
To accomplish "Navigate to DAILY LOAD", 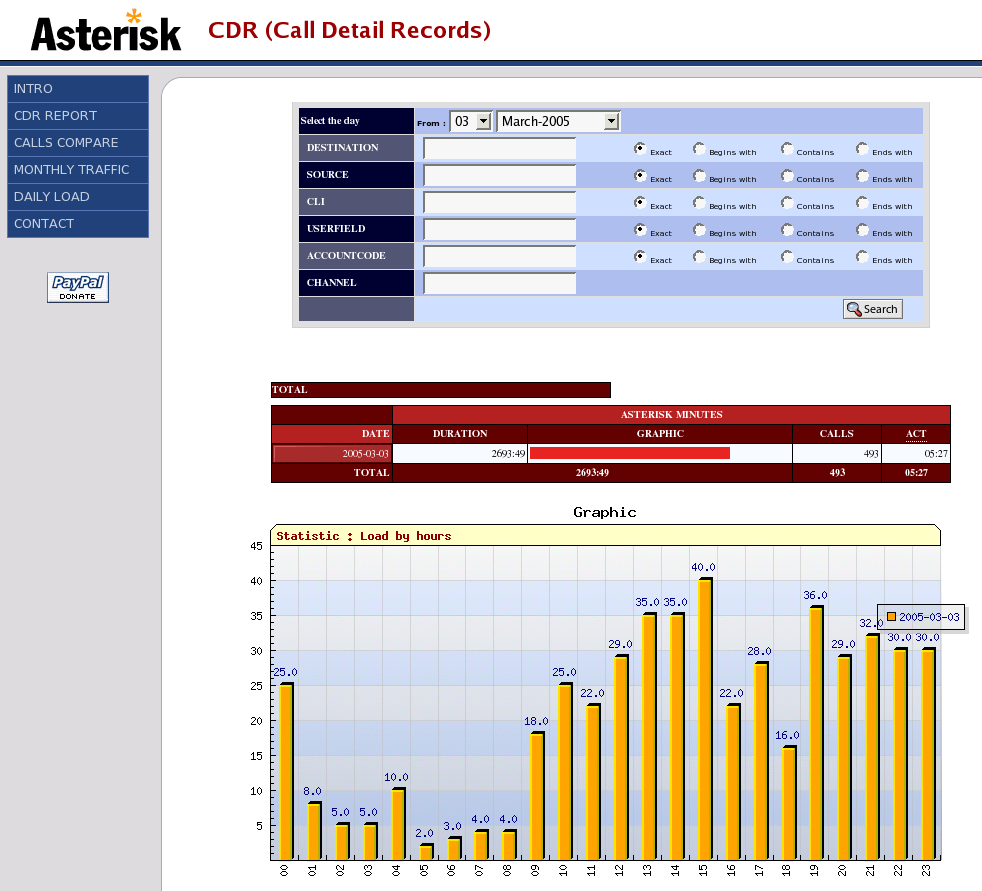I will pyautogui.click(x=78, y=197).
